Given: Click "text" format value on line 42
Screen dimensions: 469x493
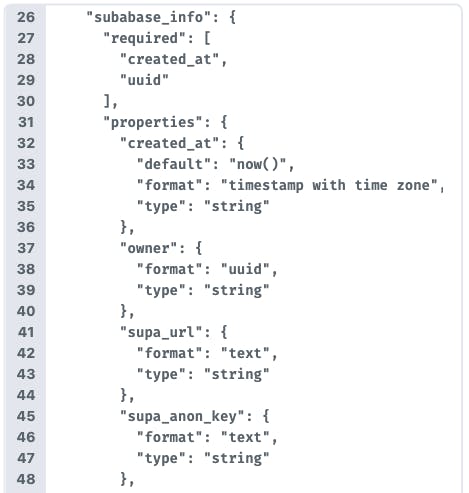Looking at the screenshot, I should (245, 353).
